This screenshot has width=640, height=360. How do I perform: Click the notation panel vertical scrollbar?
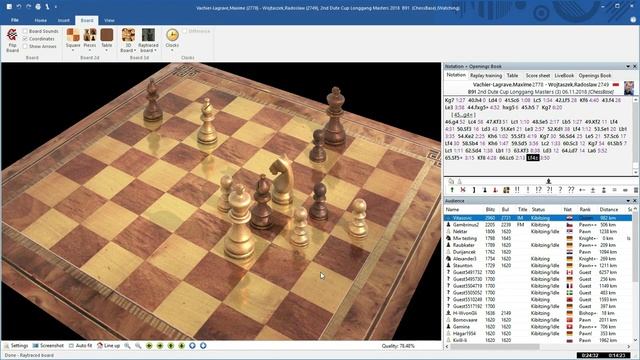636,136
